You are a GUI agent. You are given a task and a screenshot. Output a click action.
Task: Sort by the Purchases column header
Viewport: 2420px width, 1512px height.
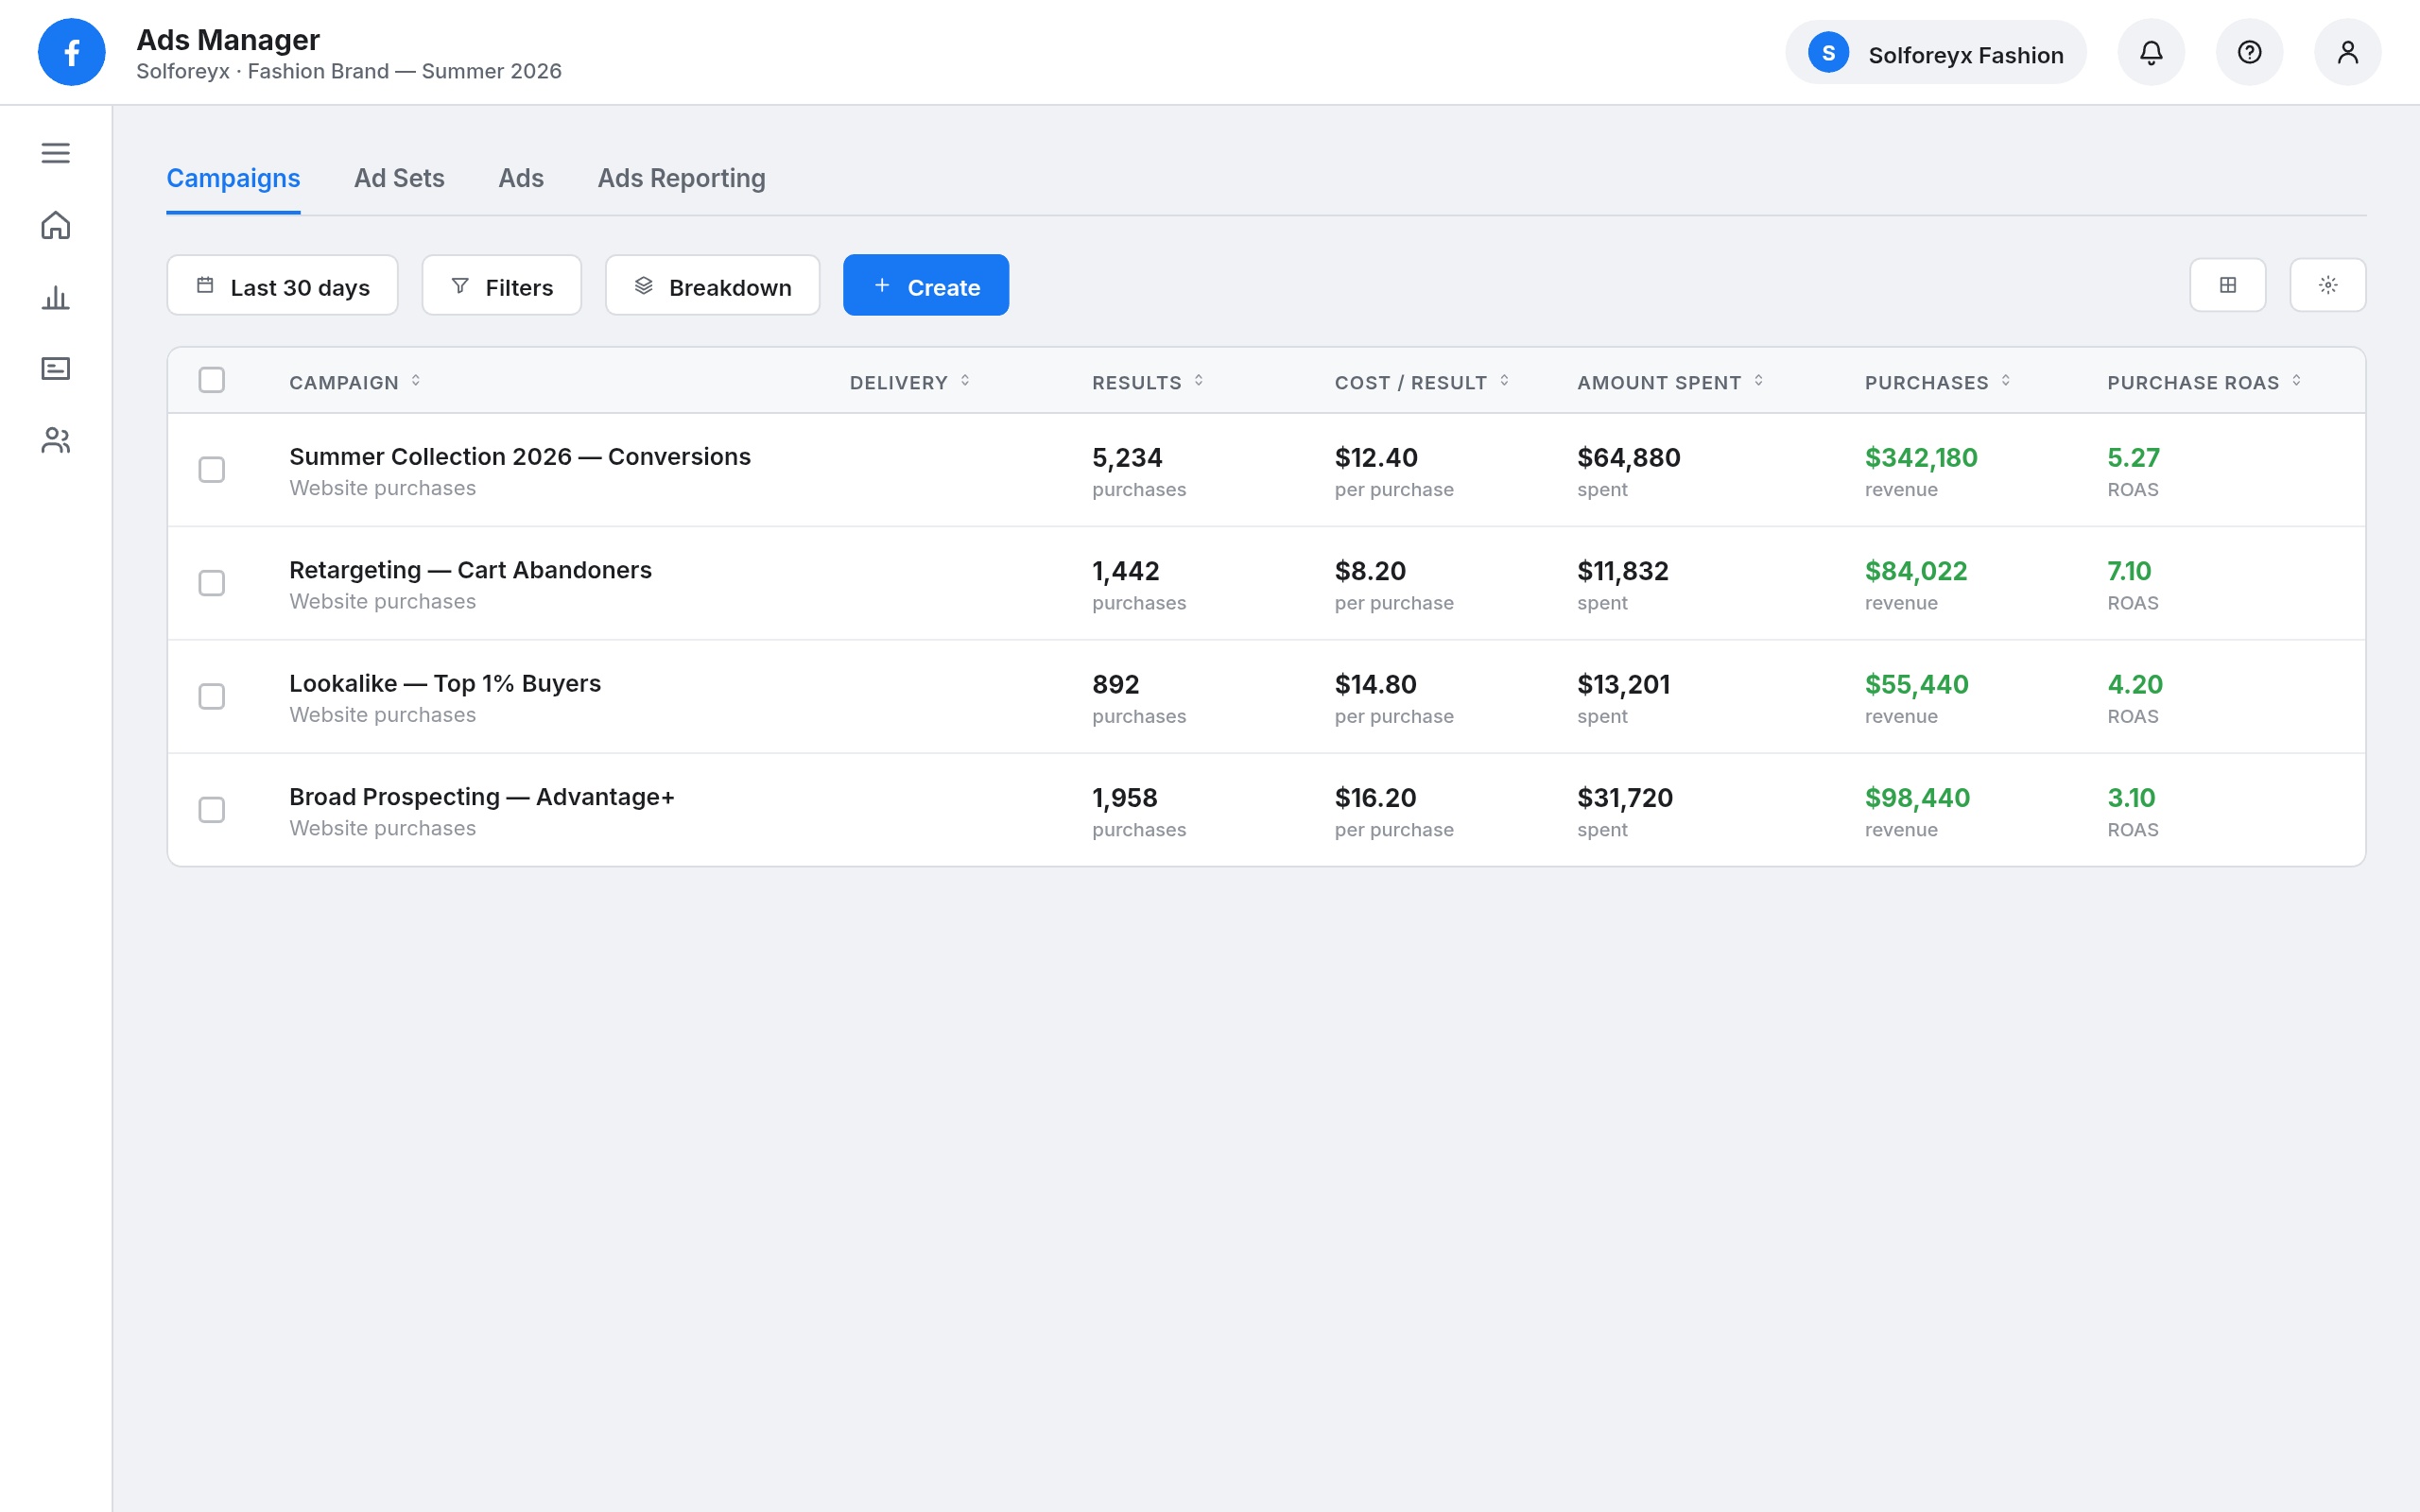1938,382
